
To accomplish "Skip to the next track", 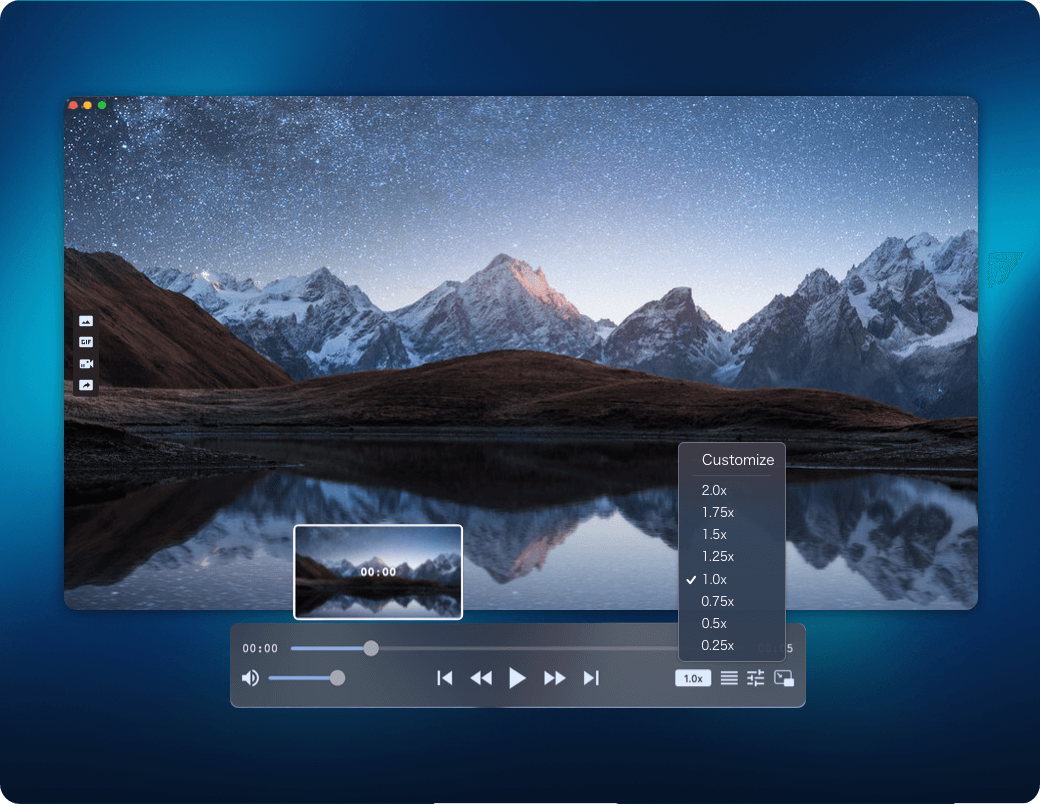I will click(591, 678).
